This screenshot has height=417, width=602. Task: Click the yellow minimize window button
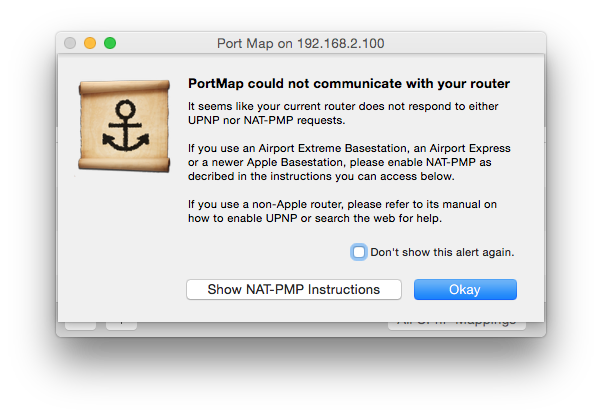90,43
